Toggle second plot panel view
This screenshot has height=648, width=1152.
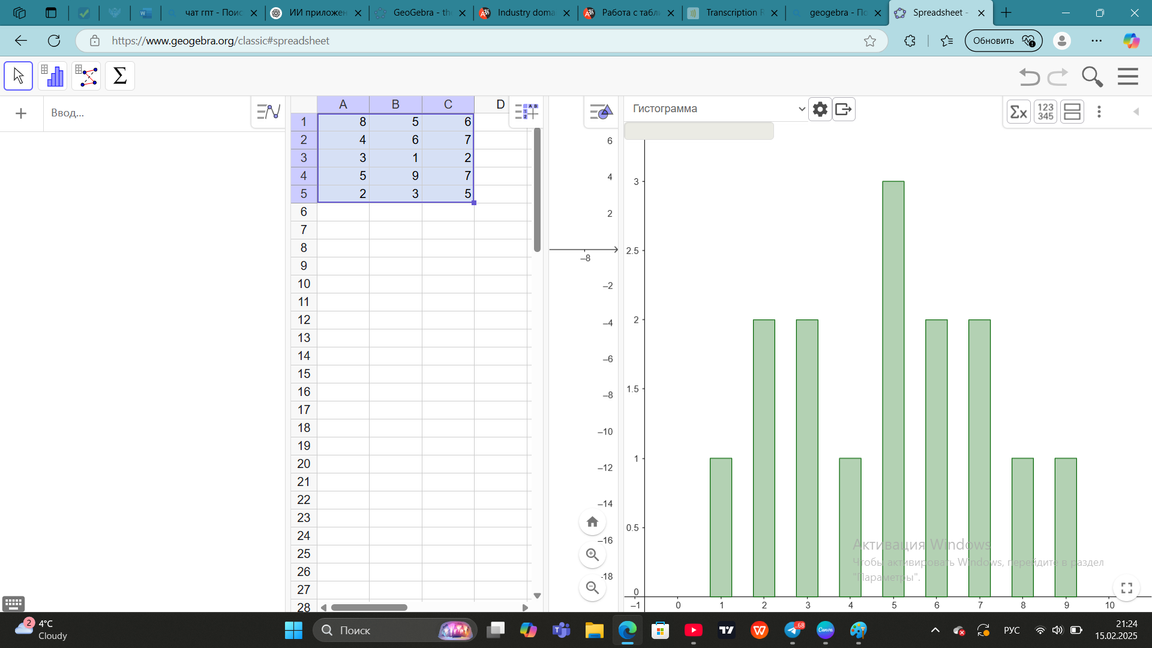(x=1072, y=112)
